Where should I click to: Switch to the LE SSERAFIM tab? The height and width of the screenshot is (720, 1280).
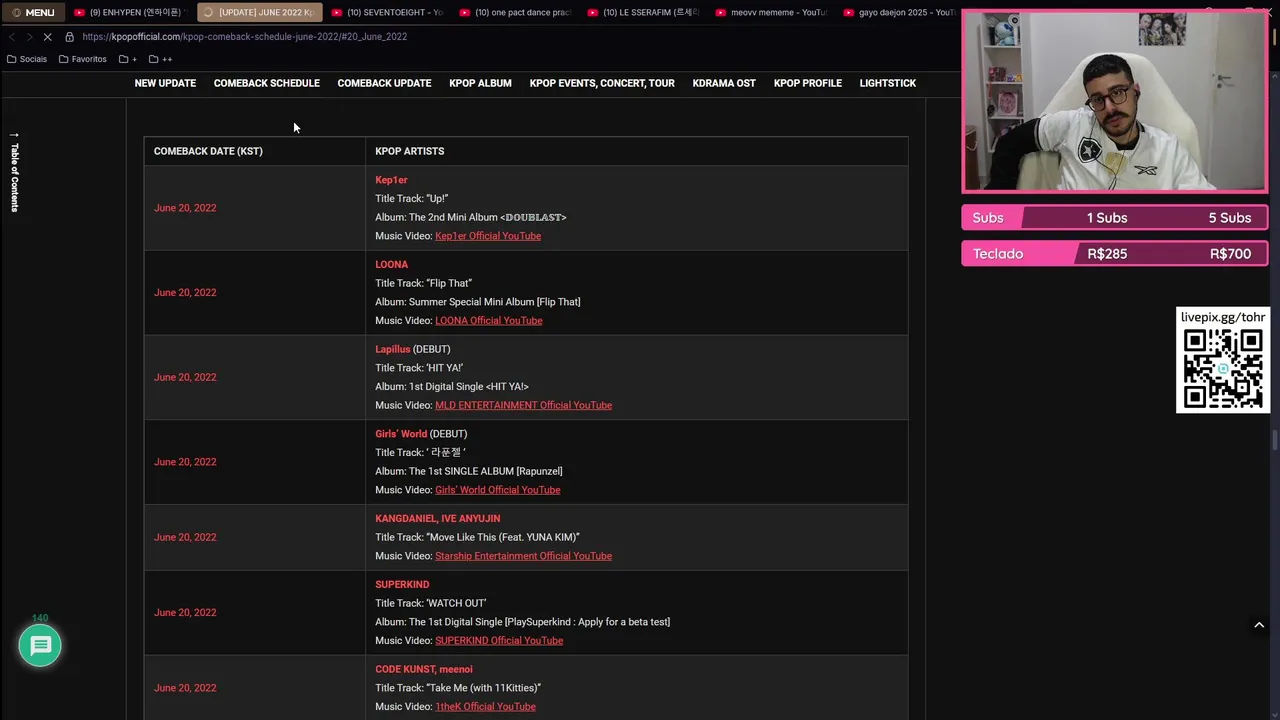644,13
